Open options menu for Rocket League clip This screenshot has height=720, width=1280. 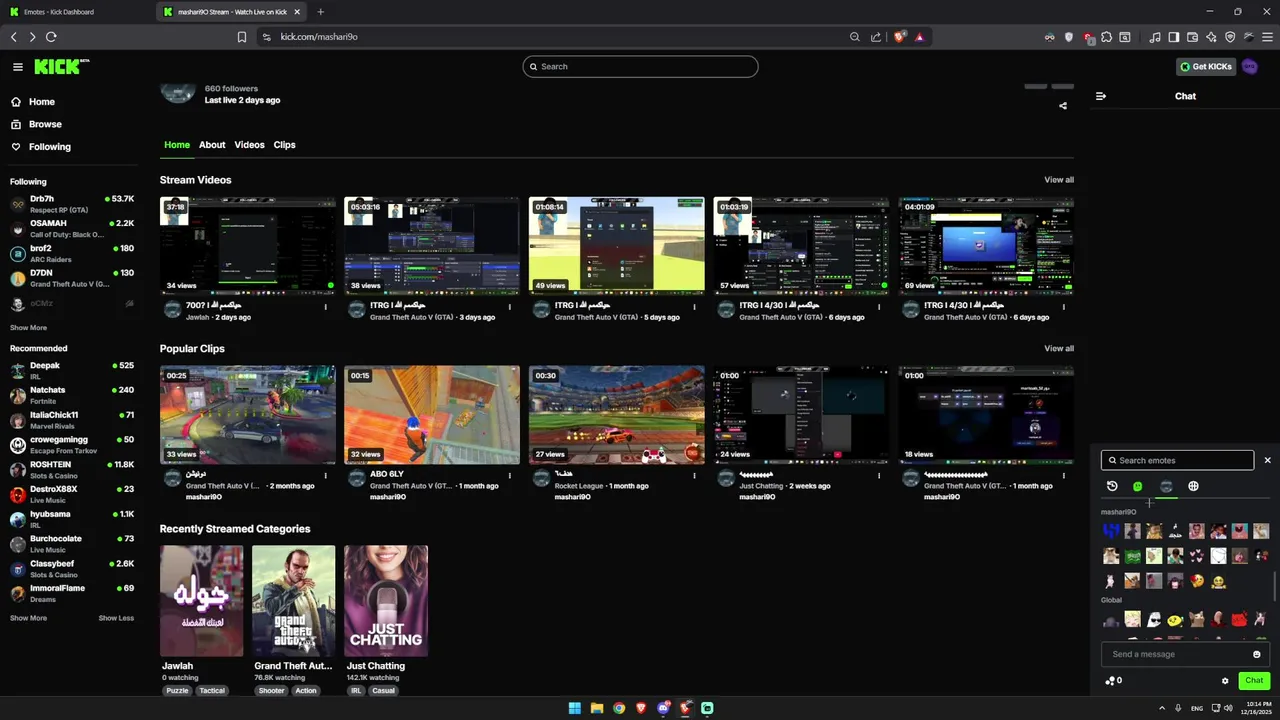[695, 476]
